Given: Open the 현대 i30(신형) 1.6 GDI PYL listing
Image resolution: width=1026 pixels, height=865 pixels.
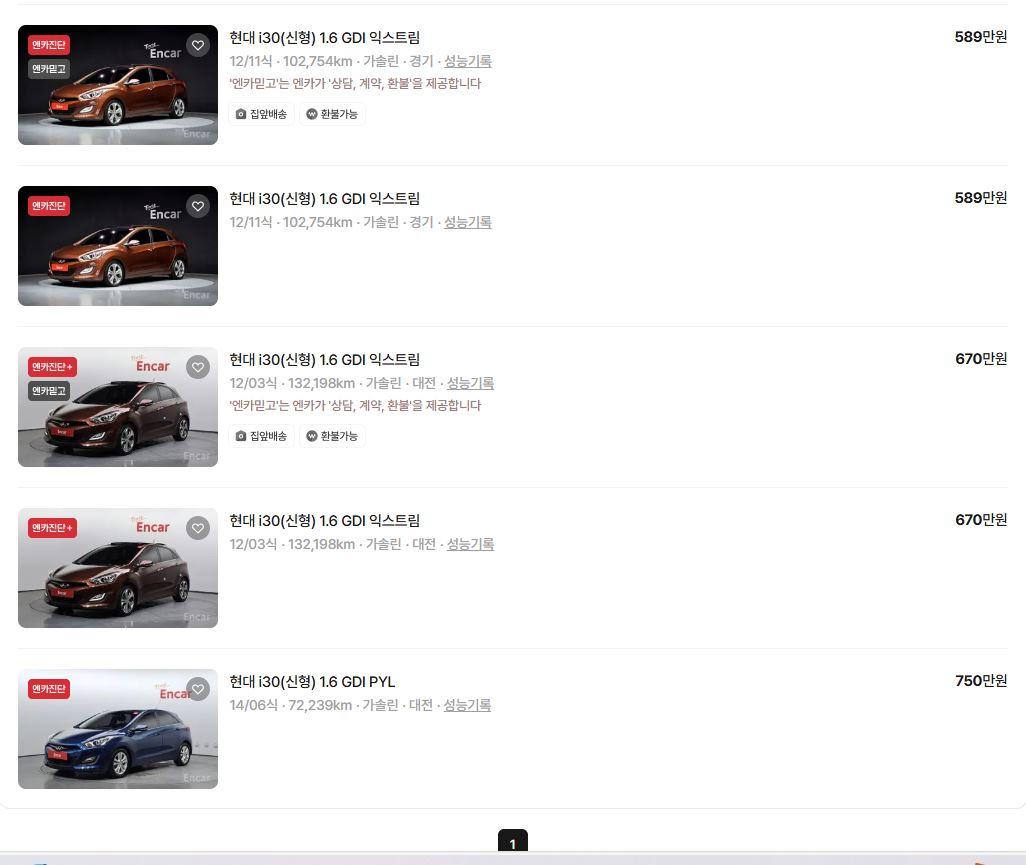Looking at the screenshot, I should click(312, 682).
